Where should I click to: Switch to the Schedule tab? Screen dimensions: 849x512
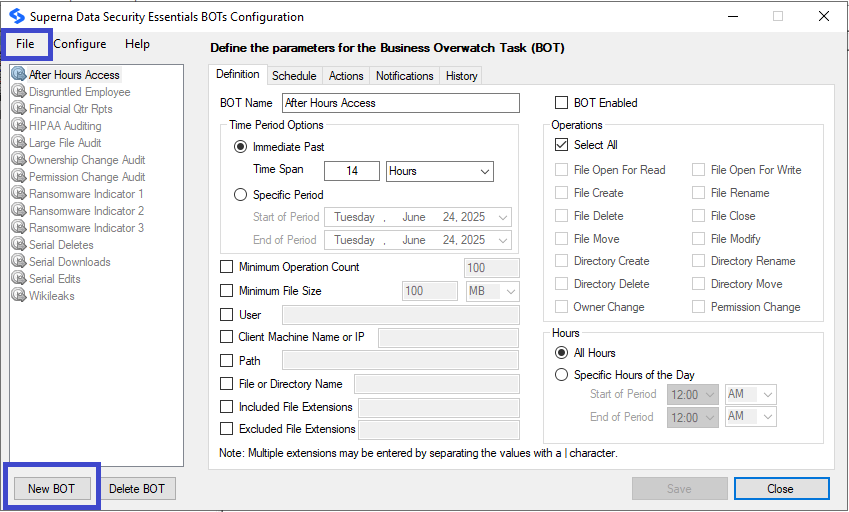tap(294, 76)
